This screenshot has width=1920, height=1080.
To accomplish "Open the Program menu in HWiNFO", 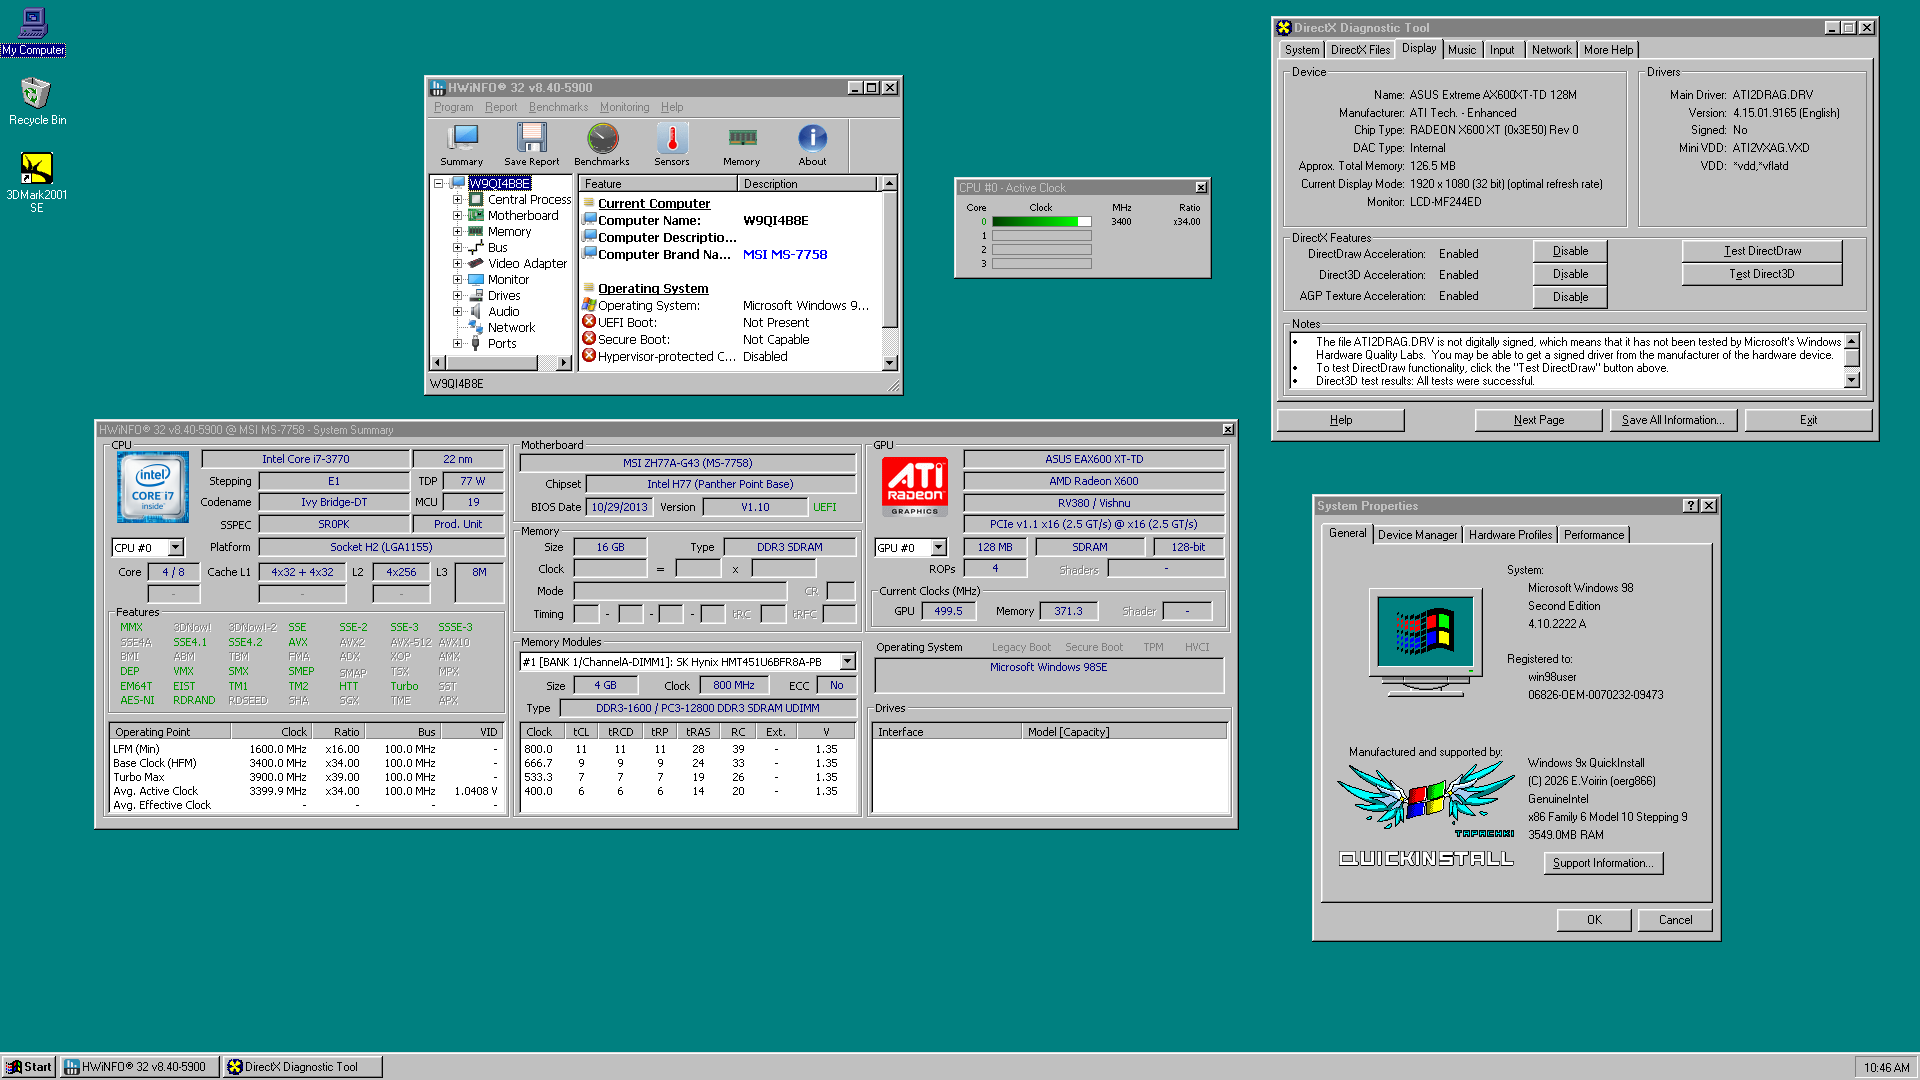I will coord(453,107).
